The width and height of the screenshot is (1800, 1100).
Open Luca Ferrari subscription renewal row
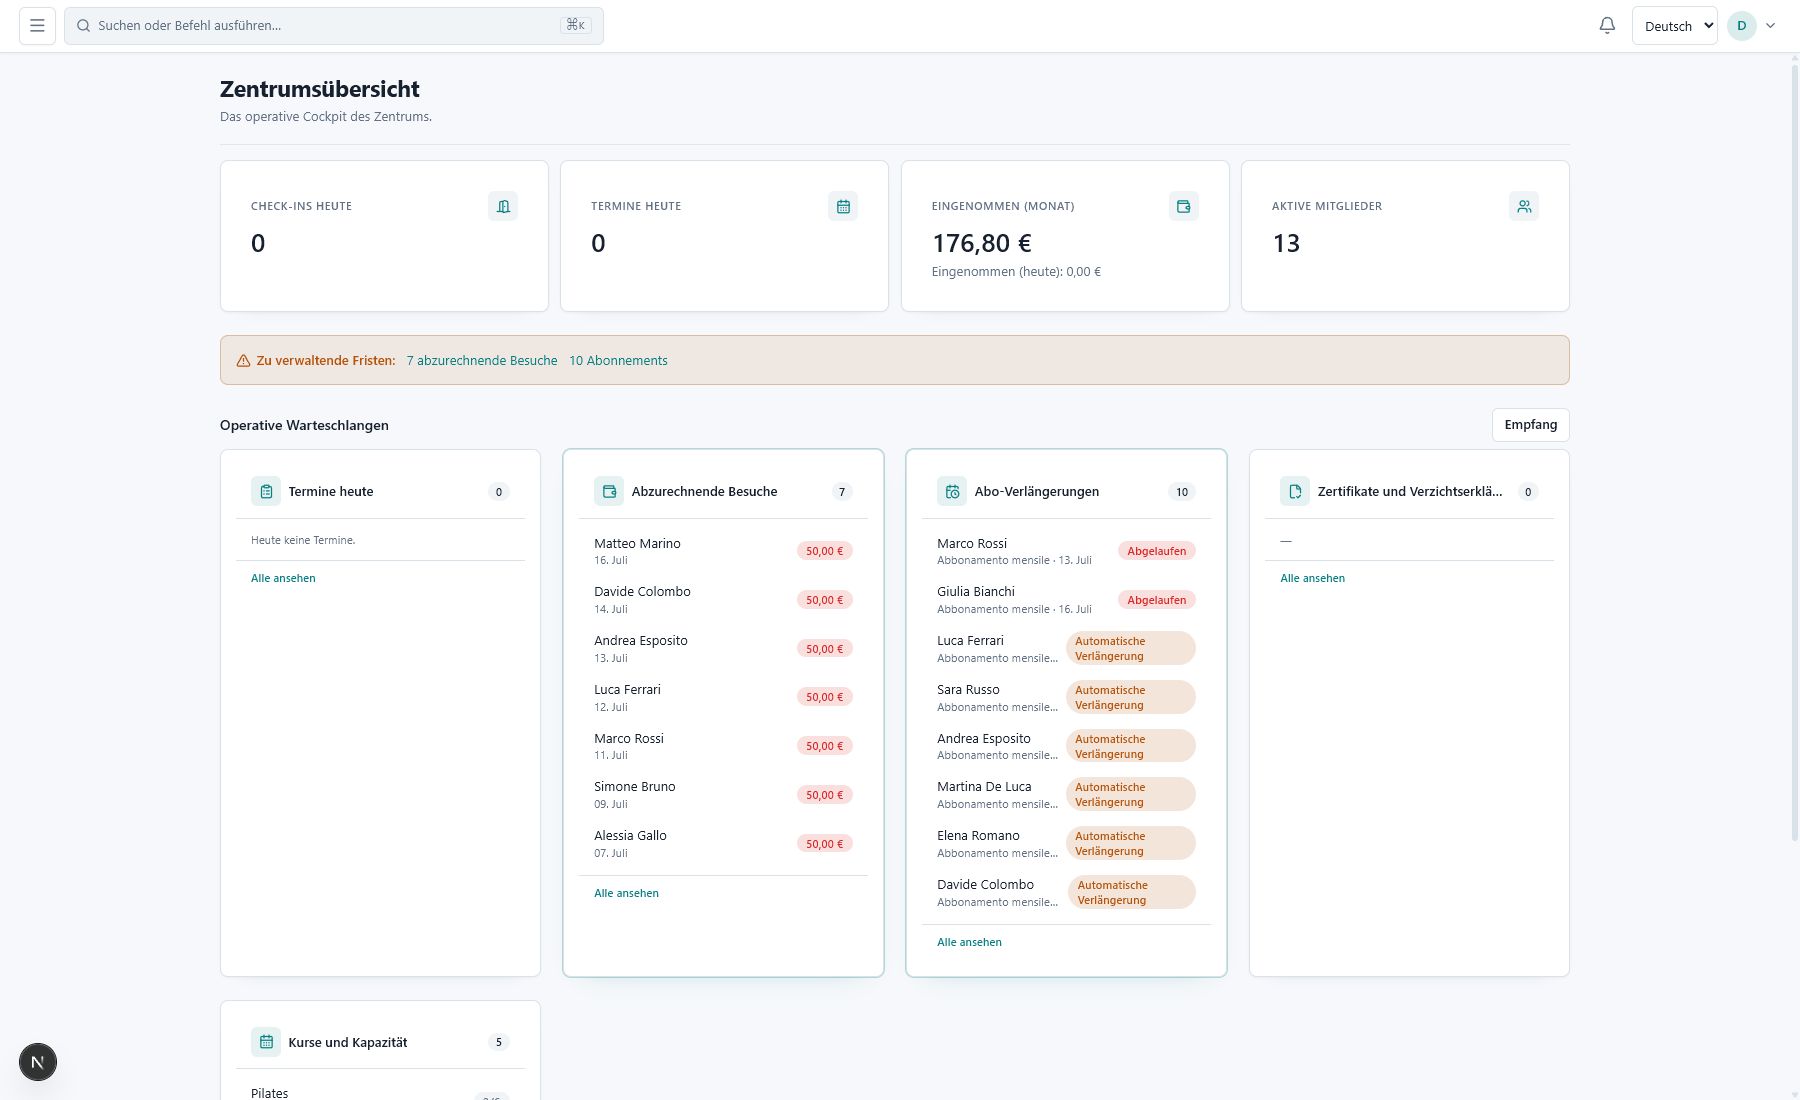point(1066,649)
